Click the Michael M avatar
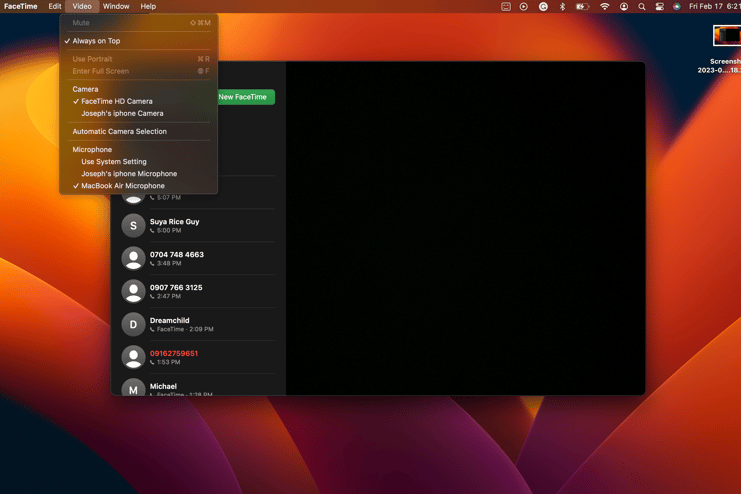741x494 pixels. click(x=133, y=388)
